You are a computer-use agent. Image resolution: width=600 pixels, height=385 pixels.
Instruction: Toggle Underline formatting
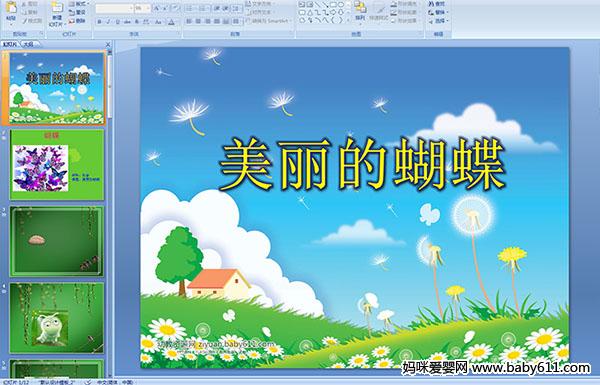pyautogui.click(x=117, y=22)
